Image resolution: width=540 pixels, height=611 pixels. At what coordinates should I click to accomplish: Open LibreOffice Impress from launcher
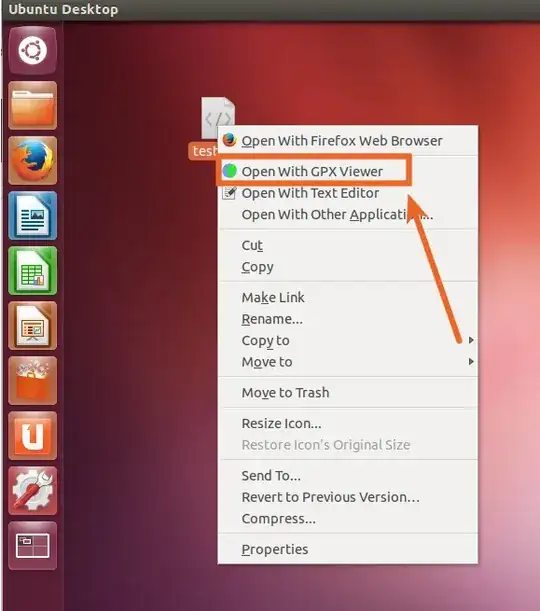33,325
